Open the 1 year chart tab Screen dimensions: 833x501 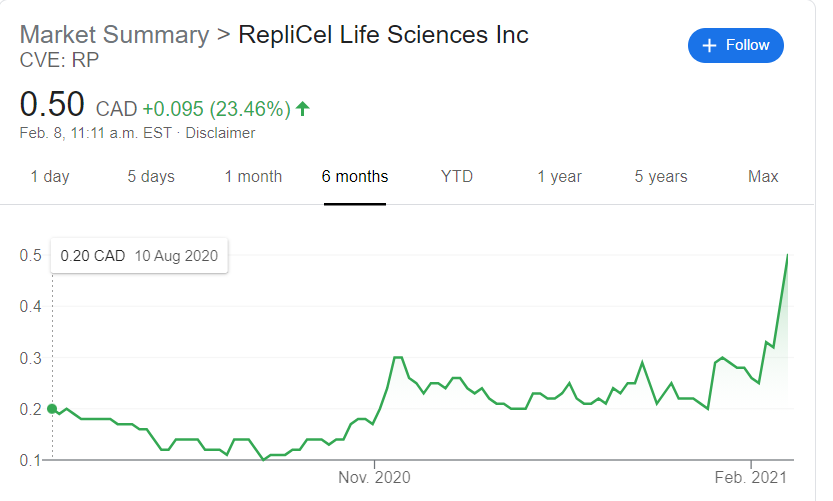coord(559,177)
